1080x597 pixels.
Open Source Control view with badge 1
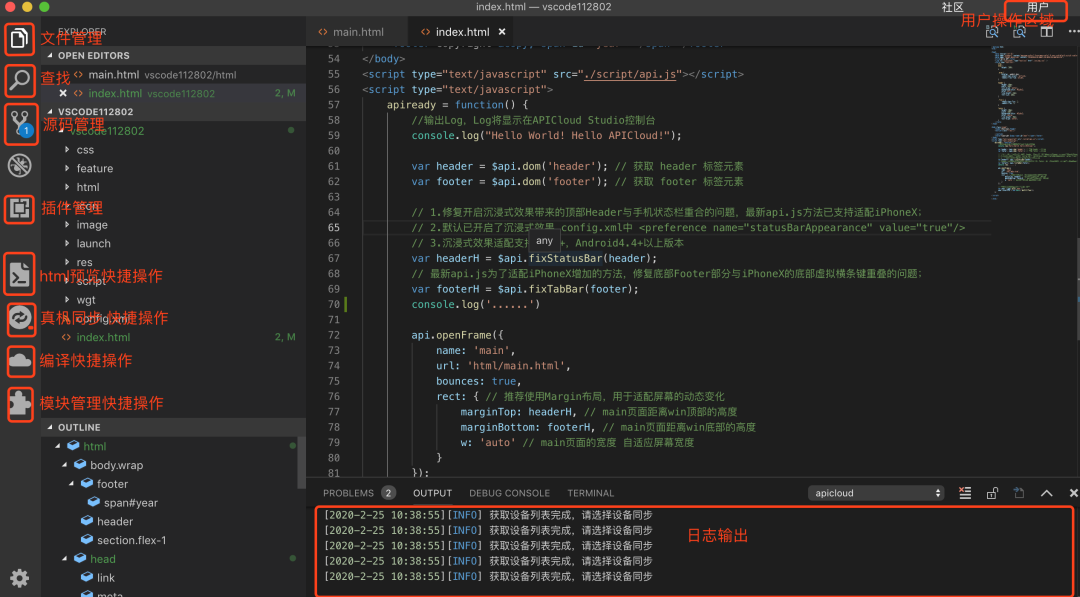20,124
